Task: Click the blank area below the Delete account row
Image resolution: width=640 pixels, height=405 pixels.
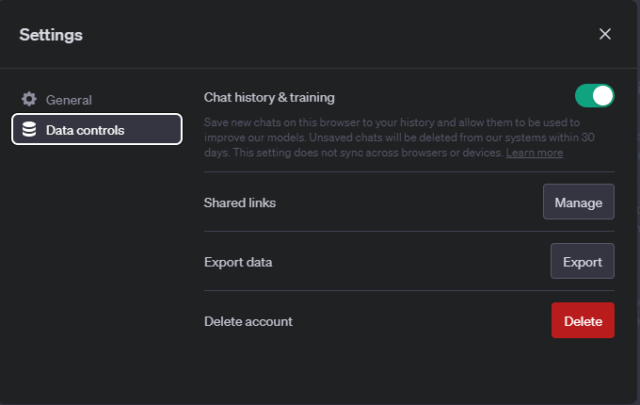Action: 400,370
